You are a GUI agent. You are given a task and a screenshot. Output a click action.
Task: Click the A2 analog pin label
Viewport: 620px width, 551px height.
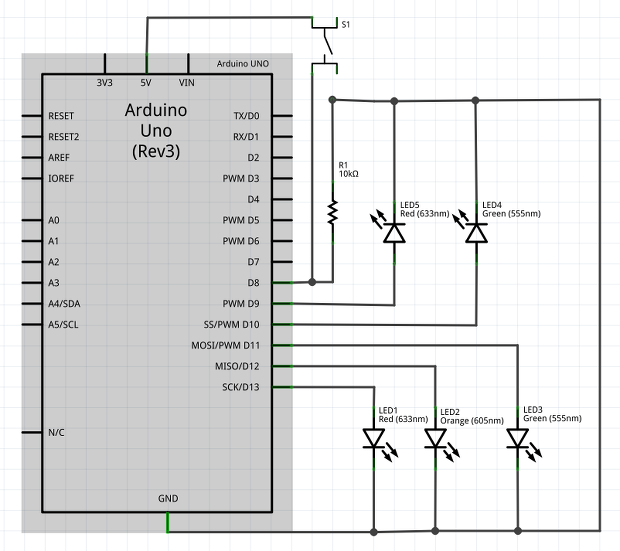54,262
